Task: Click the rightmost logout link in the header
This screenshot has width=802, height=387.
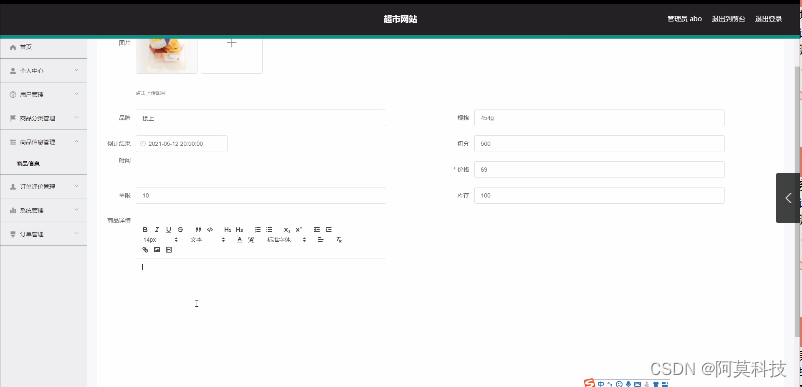Action: (769, 19)
